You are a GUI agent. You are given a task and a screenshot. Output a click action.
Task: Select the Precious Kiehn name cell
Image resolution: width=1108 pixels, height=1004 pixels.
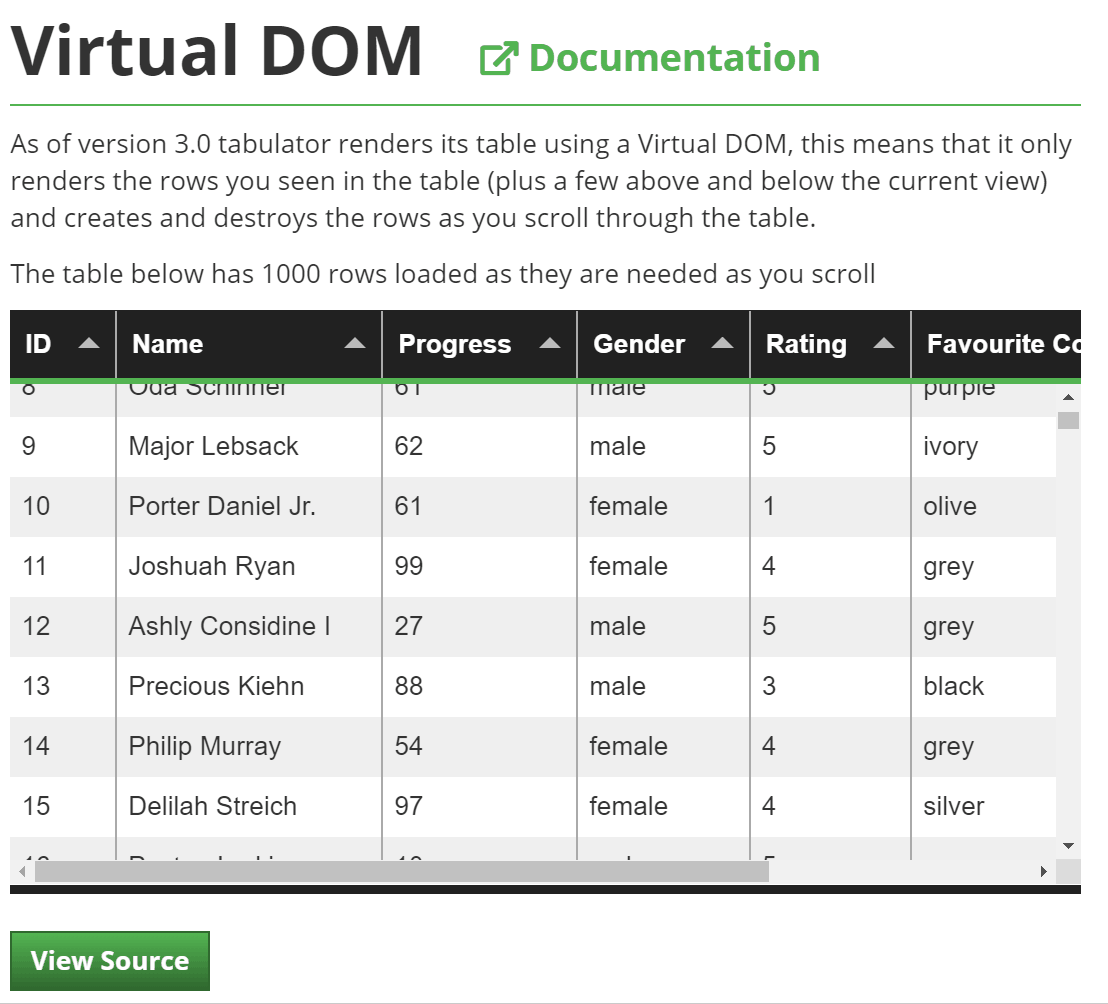(x=249, y=687)
